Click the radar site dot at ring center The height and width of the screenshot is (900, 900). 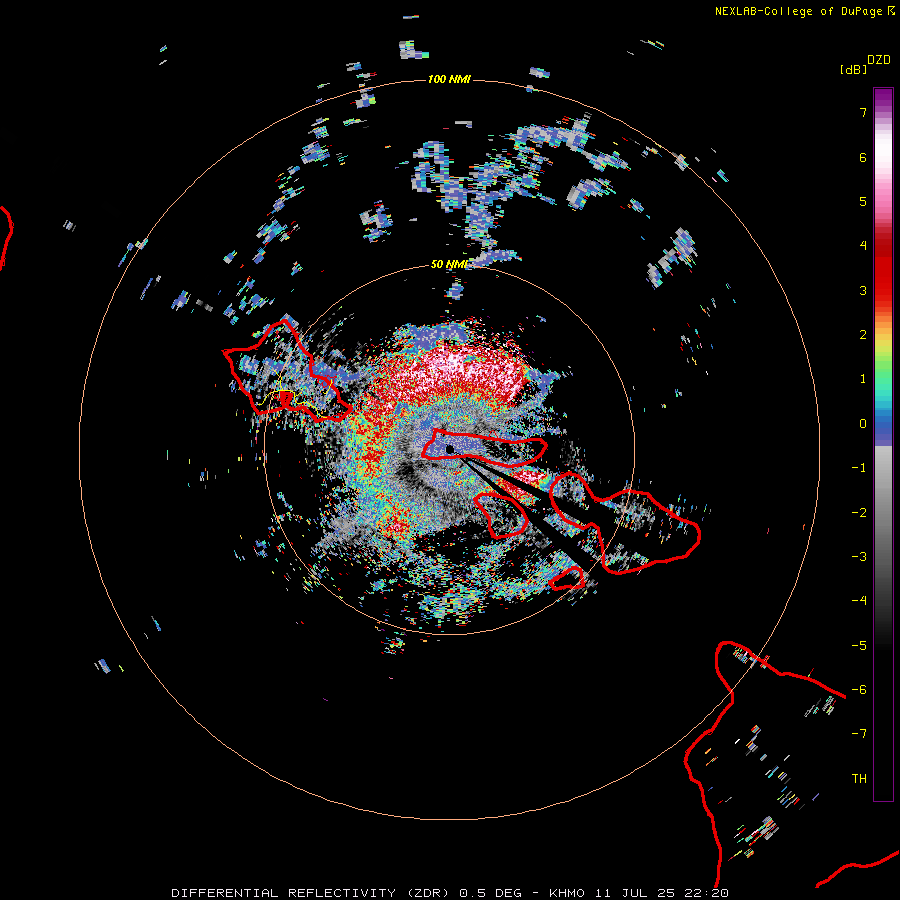[x=449, y=449]
